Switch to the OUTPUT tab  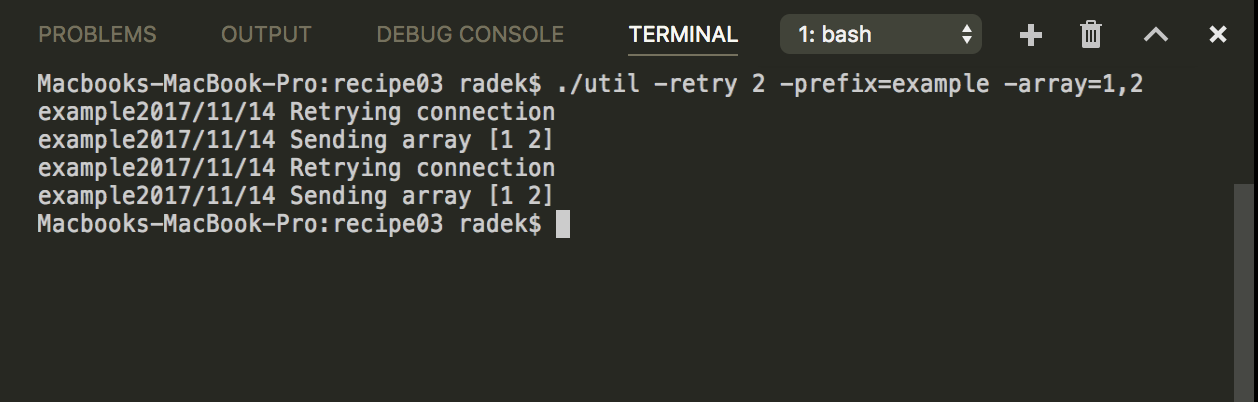[266, 35]
